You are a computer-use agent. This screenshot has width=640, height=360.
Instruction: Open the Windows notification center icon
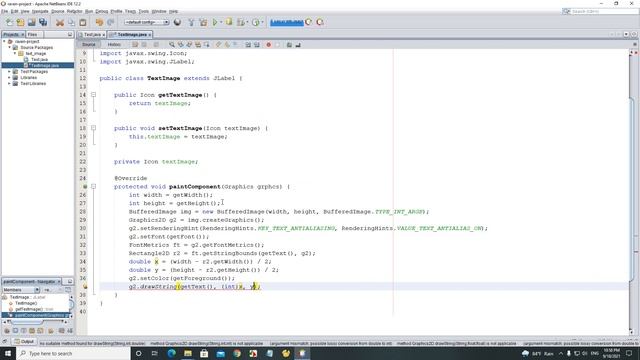pos(629,353)
